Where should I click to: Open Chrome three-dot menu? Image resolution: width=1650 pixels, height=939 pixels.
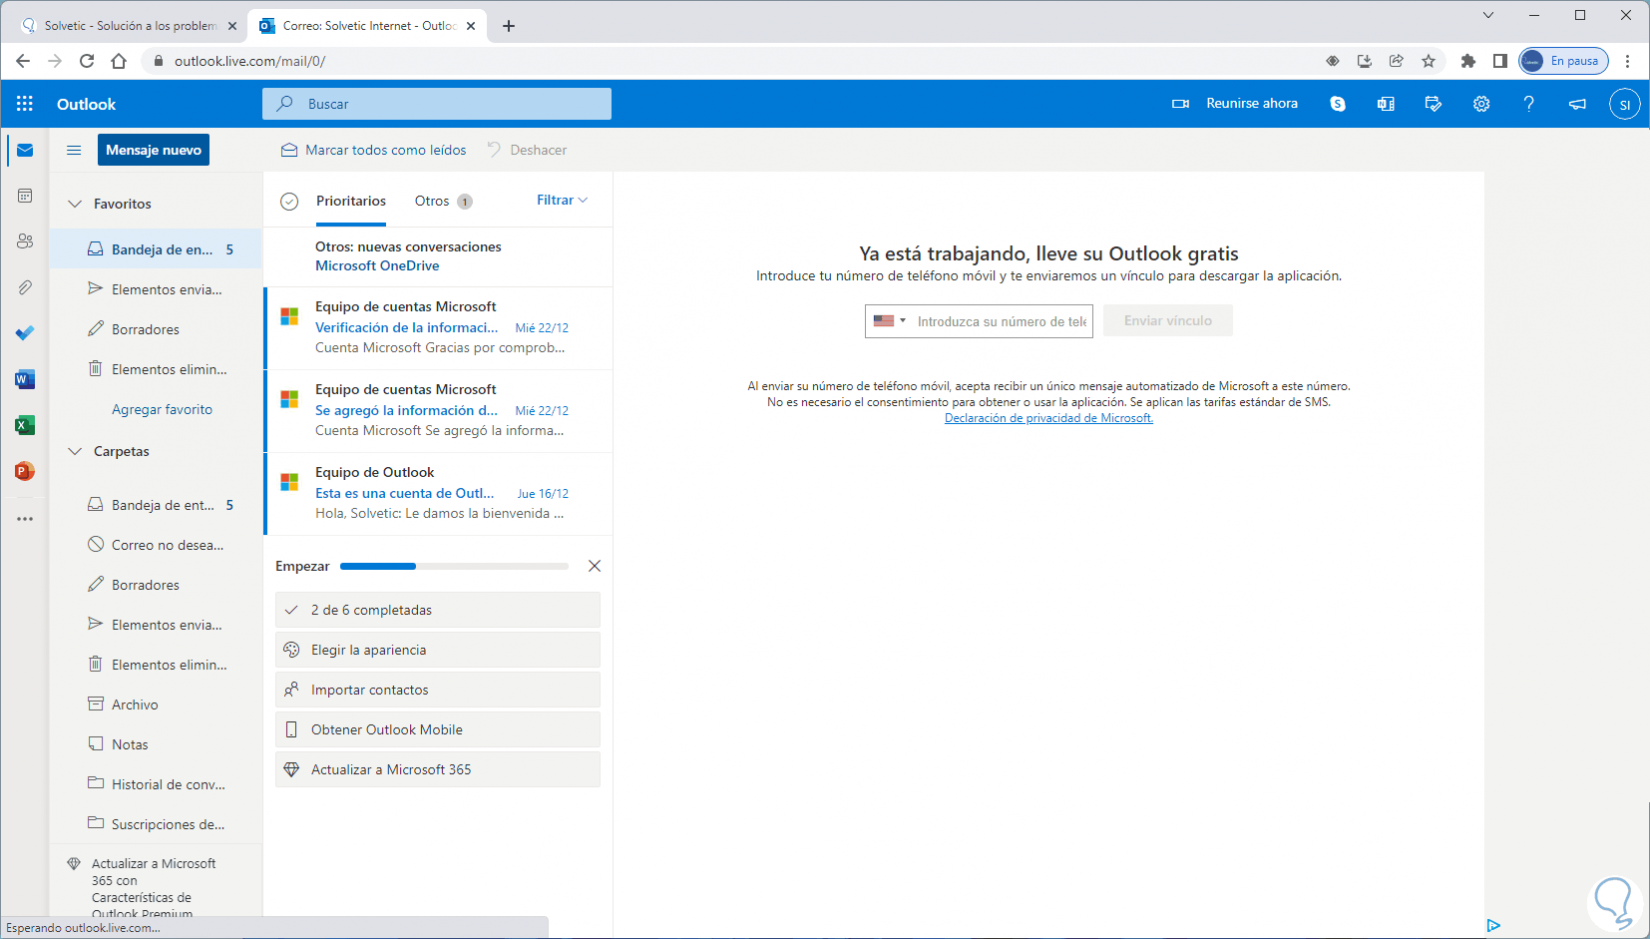[x=1628, y=61]
